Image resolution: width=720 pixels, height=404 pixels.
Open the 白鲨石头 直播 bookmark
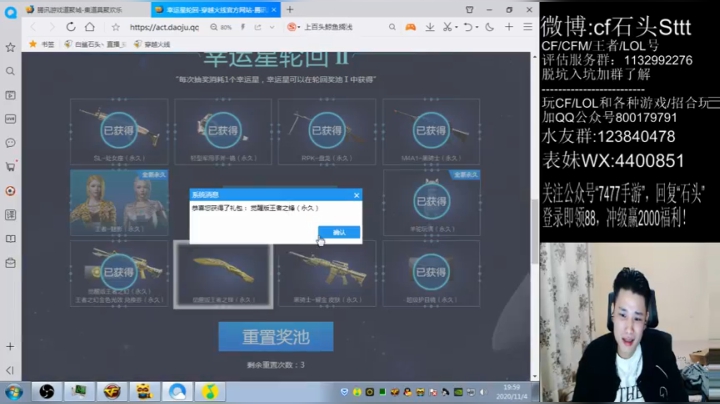(94, 44)
